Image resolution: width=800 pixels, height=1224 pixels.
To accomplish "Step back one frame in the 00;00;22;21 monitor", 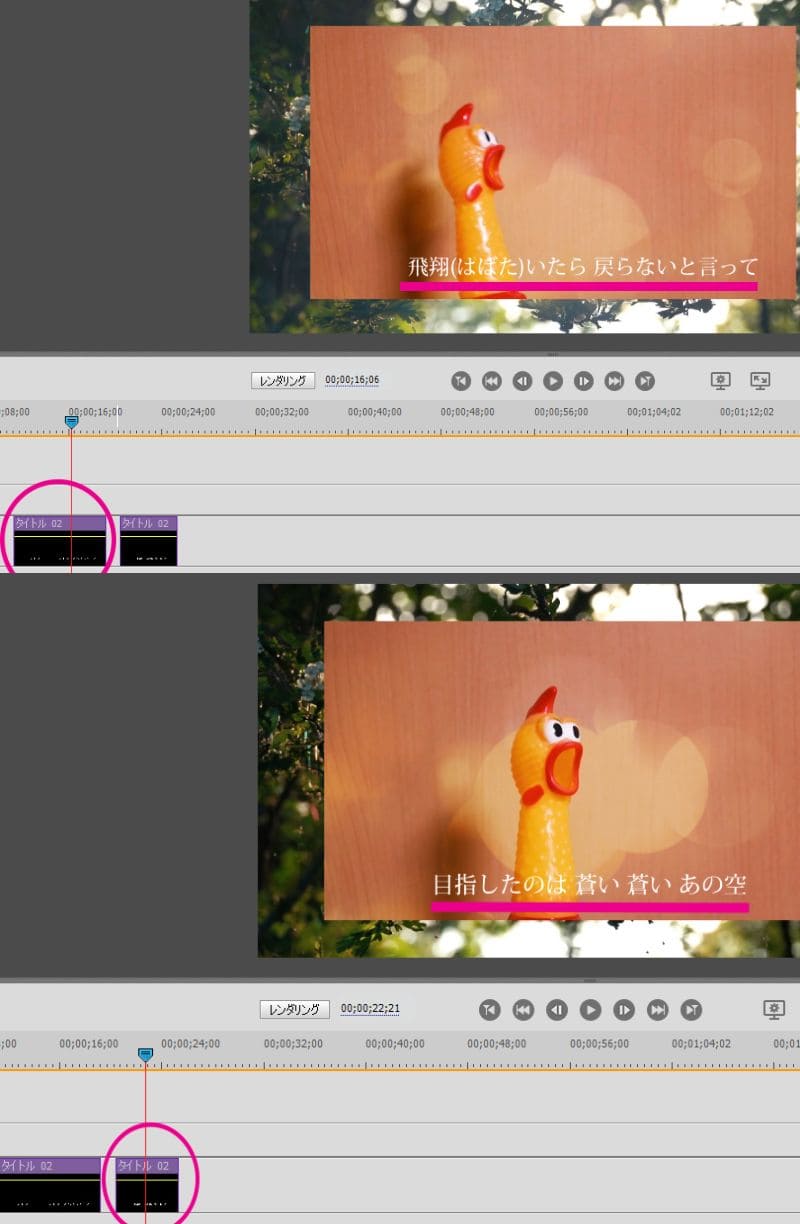I will (x=557, y=1010).
